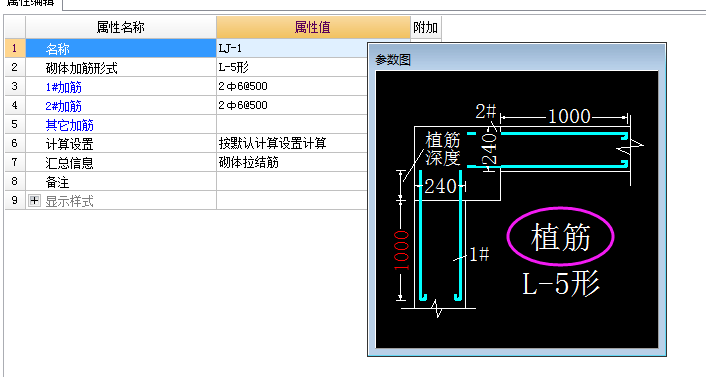The image size is (706, 377).
Task: Click the 附加 column header
Action: 425,27
